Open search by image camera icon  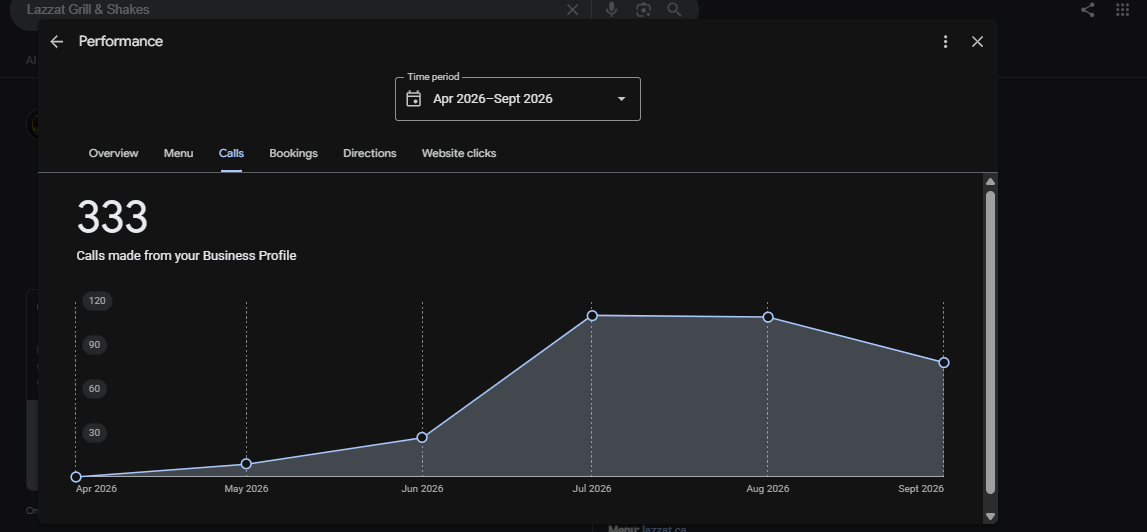click(x=643, y=10)
